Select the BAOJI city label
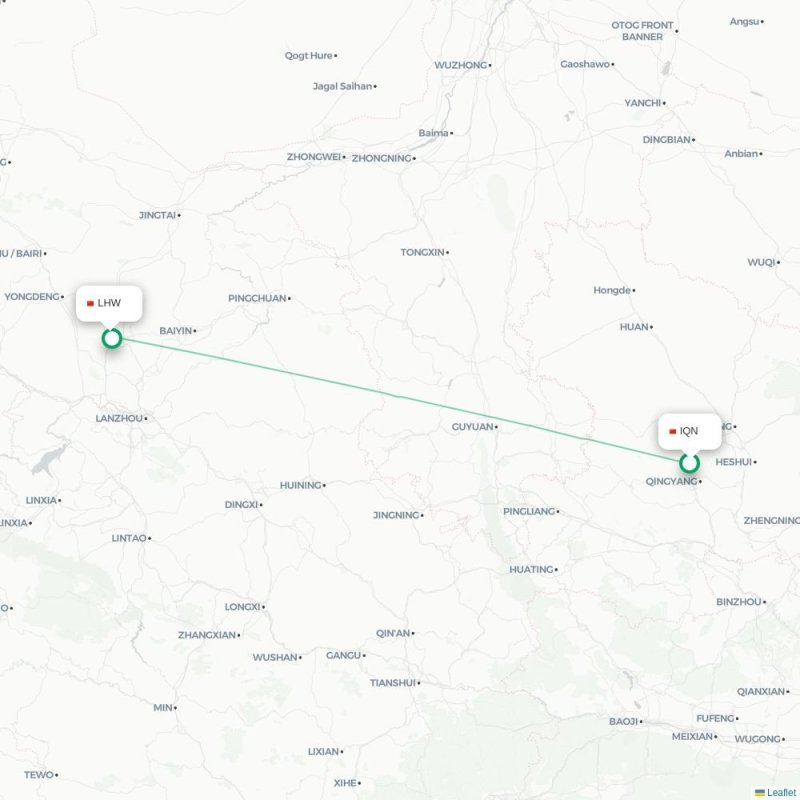The width and height of the screenshot is (800, 800). coord(623,721)
